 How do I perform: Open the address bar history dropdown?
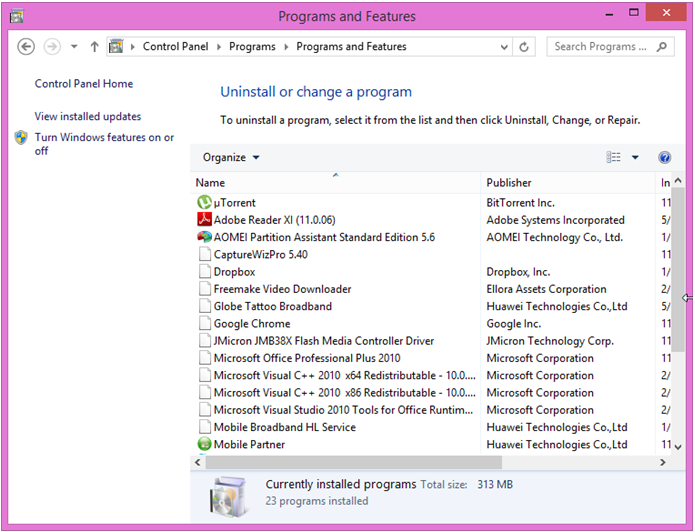pyautogui.click(x=504, y=47)
